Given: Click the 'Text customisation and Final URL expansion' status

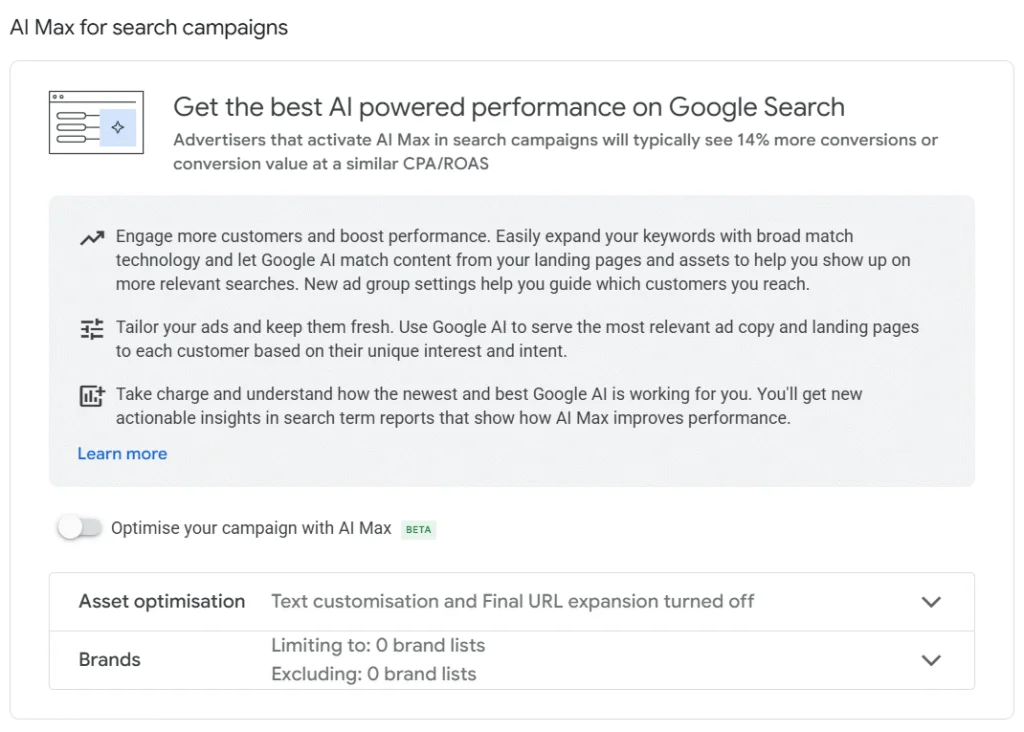Looking at the screenshot, I should pyautogui.click(x=512, y=602).
